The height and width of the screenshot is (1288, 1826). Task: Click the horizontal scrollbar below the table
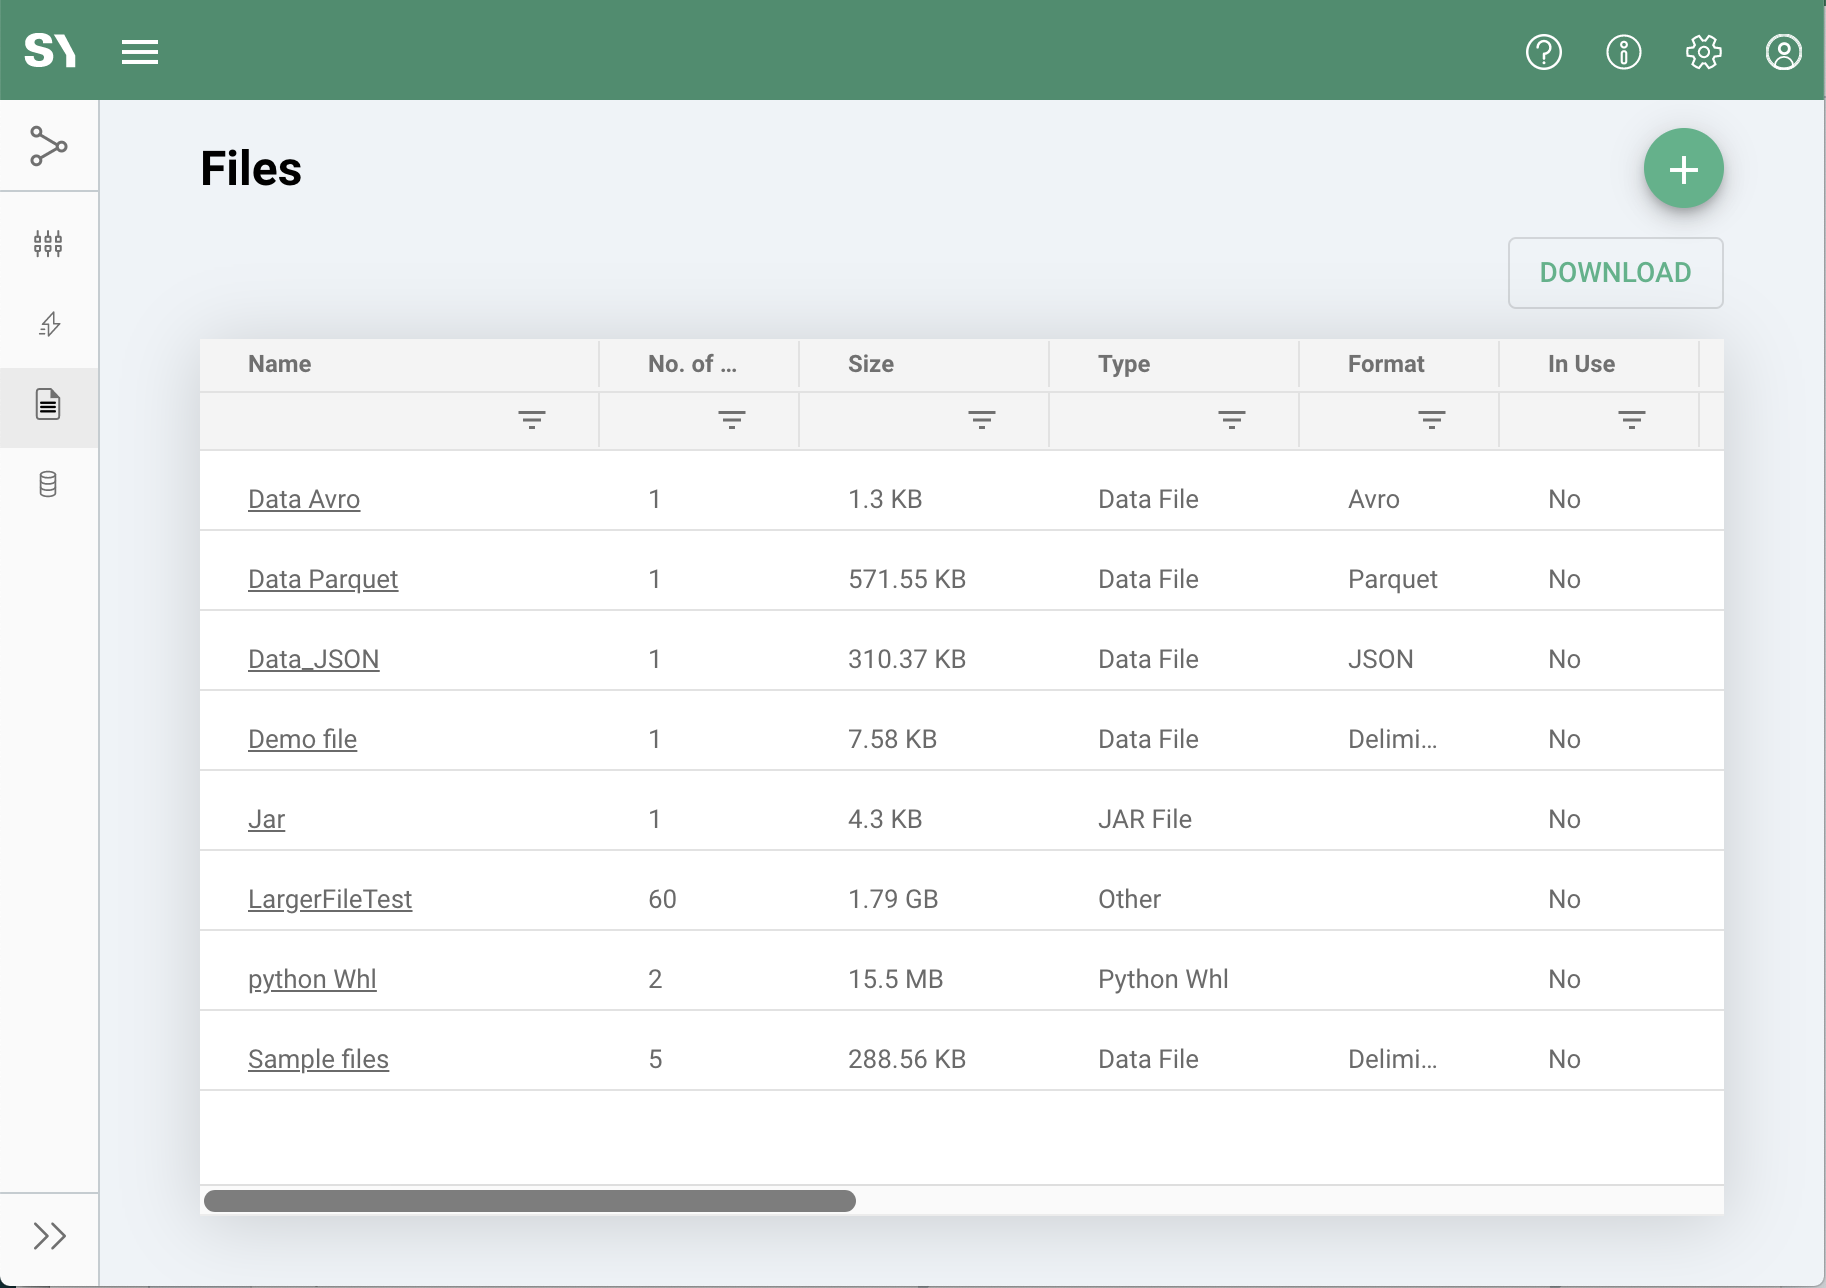(x=530, y=1201)
